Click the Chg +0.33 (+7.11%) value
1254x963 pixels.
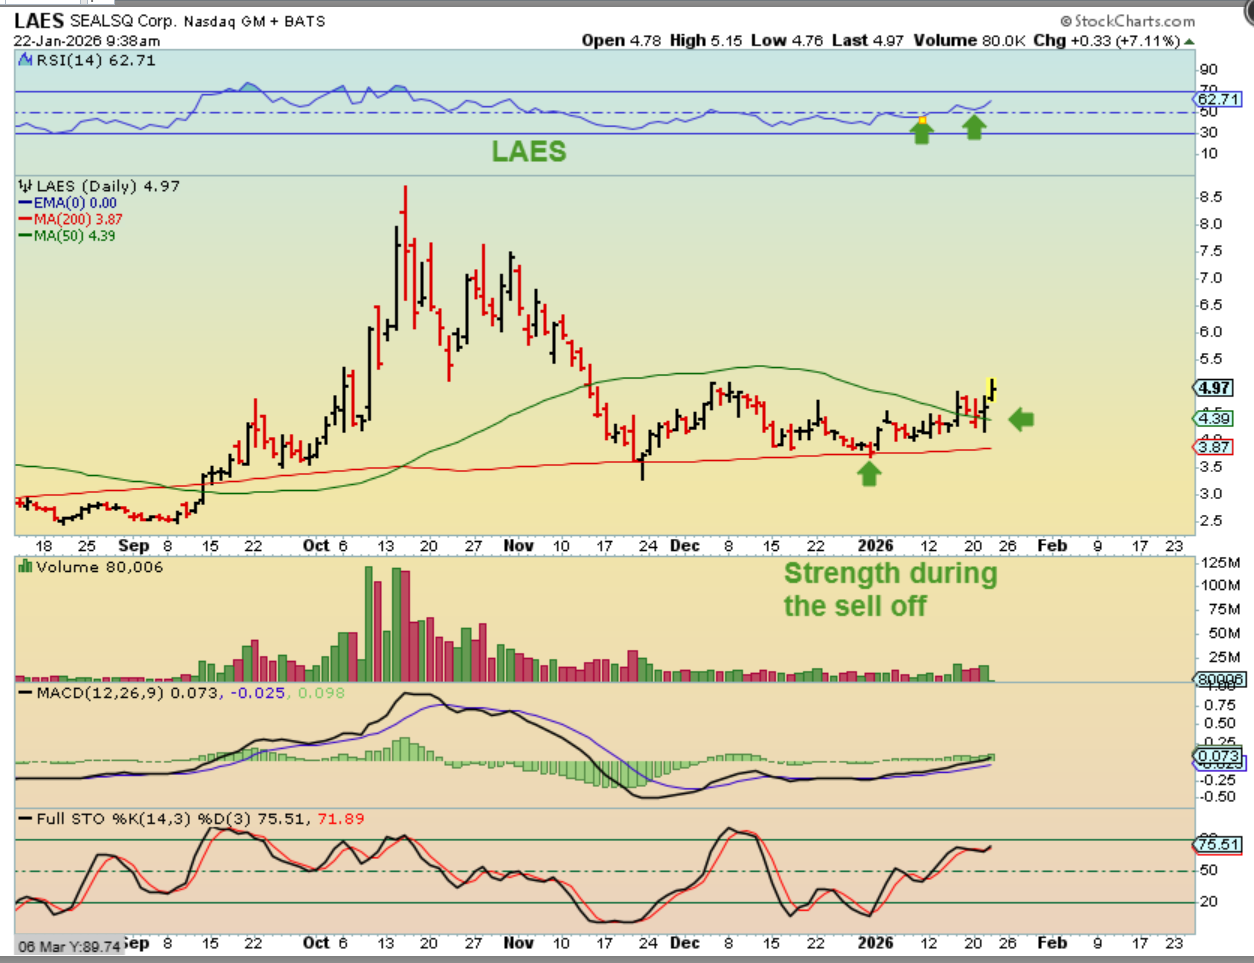1107,40
